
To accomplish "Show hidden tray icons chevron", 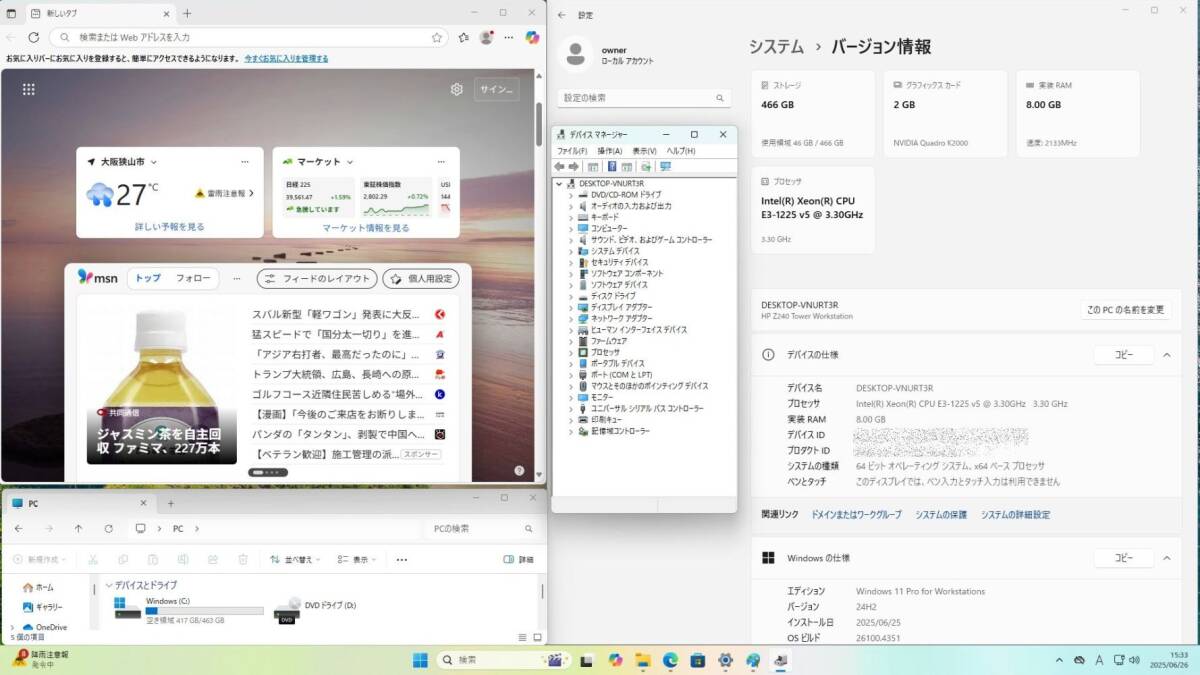I will 1059,660.
